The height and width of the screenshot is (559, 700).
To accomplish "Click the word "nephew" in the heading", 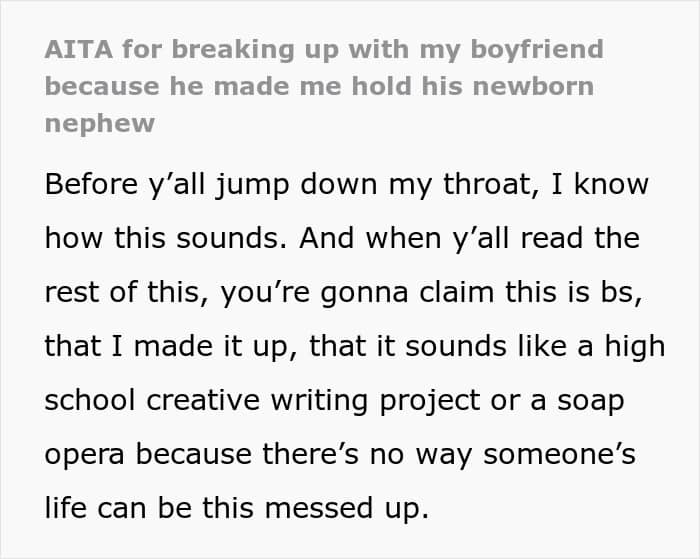I will point(100,124).
